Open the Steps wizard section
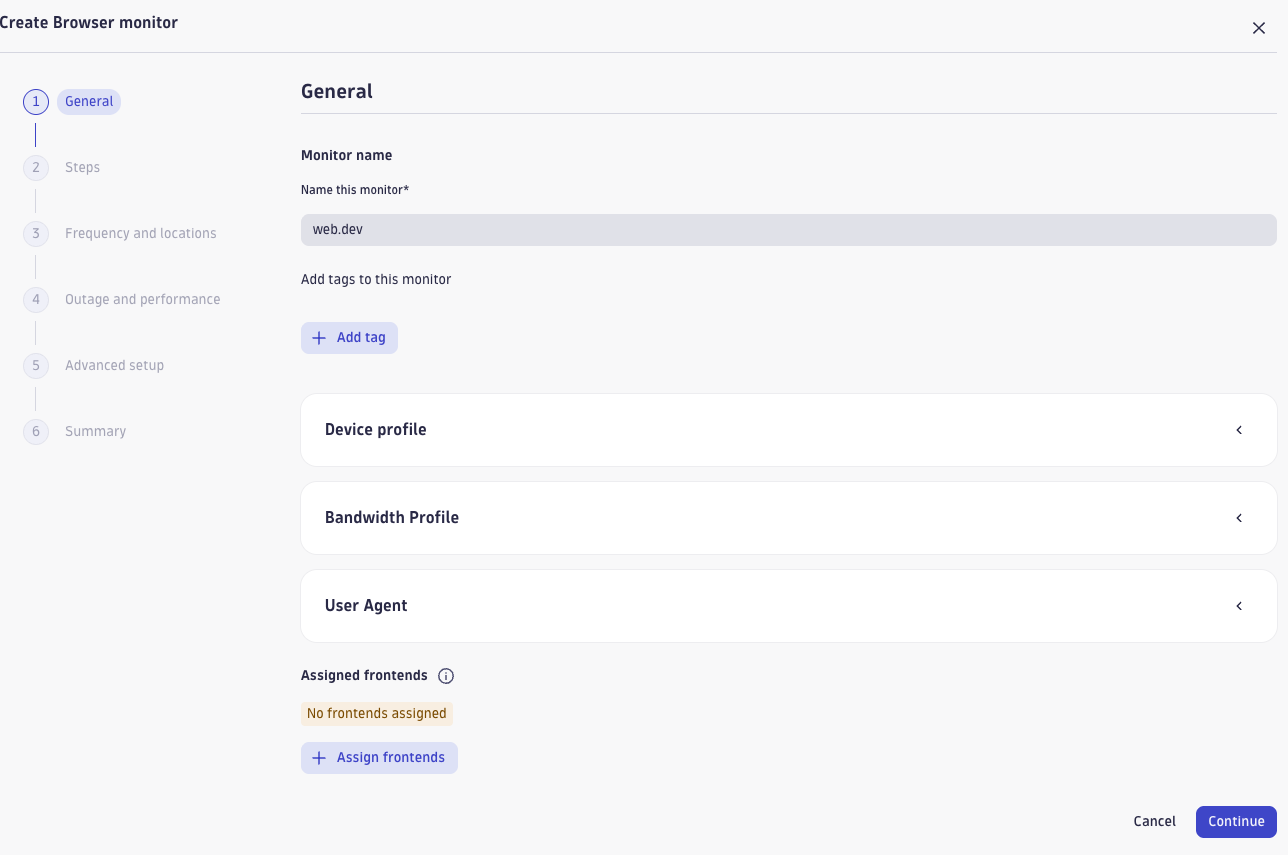 (x=82, y=167)
